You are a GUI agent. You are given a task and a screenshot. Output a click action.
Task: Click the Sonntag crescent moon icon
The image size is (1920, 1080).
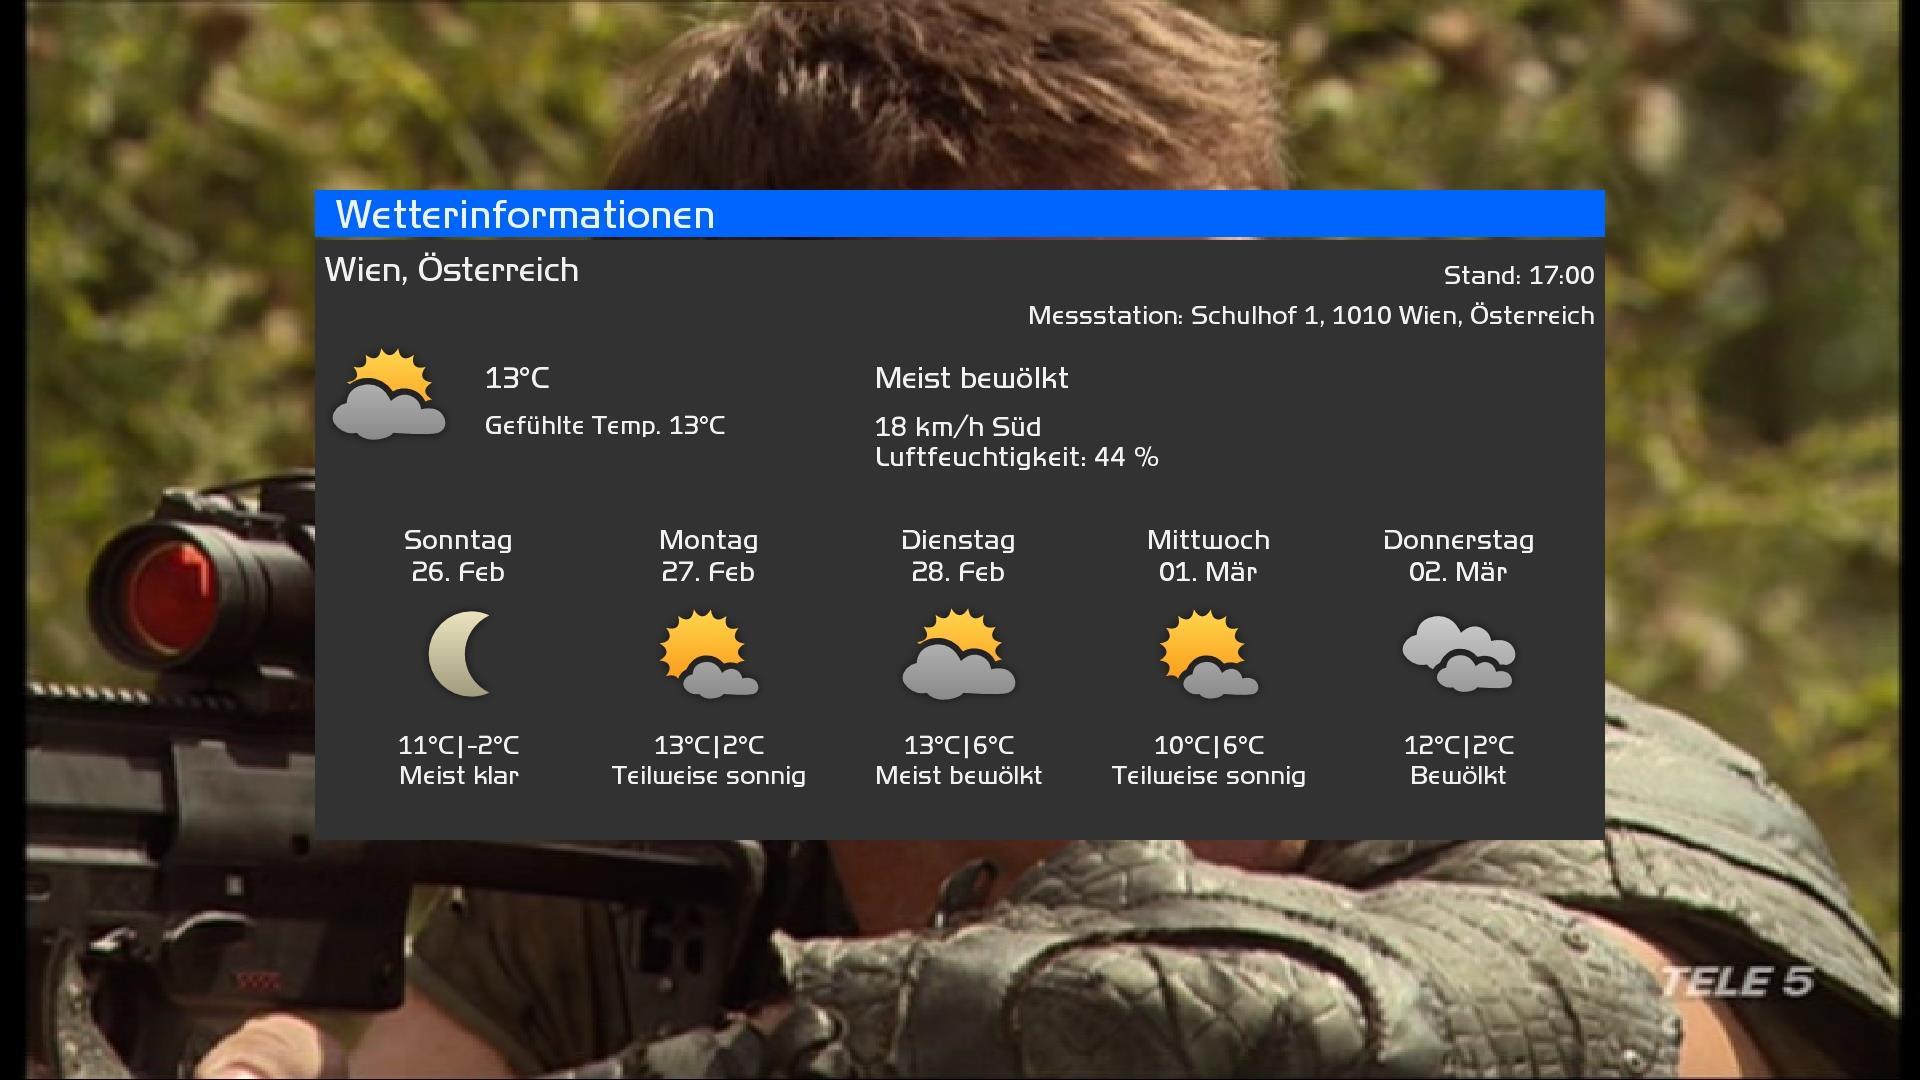pos(460,654)
